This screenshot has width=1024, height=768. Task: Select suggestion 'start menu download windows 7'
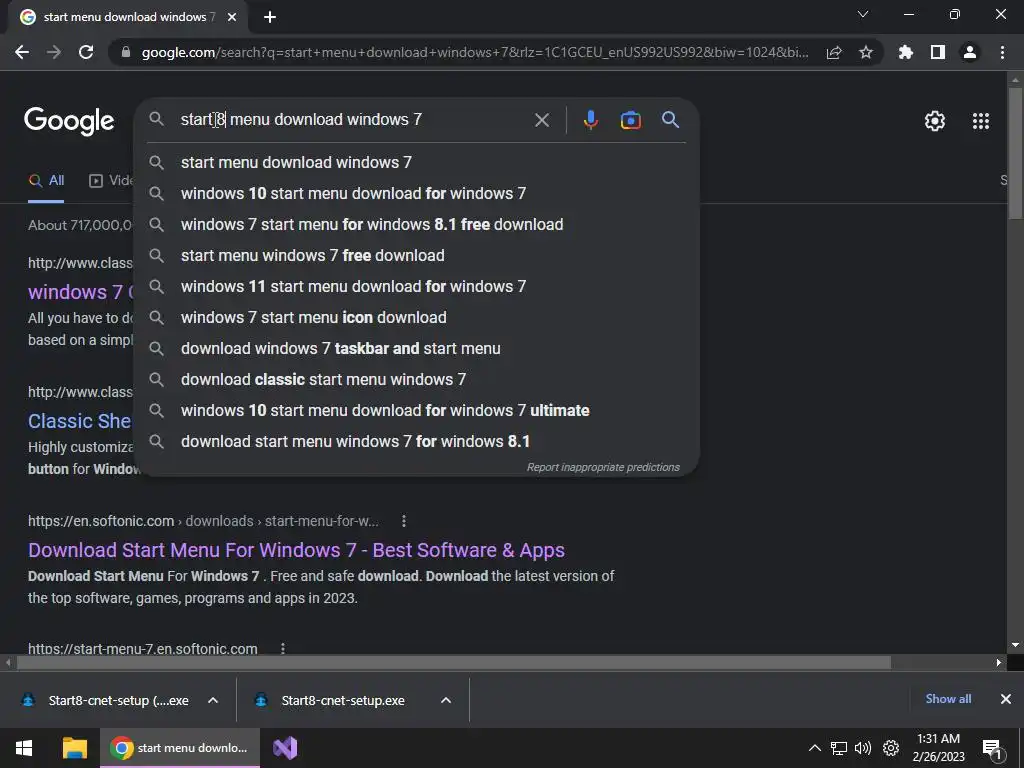(x=417, y=163)
